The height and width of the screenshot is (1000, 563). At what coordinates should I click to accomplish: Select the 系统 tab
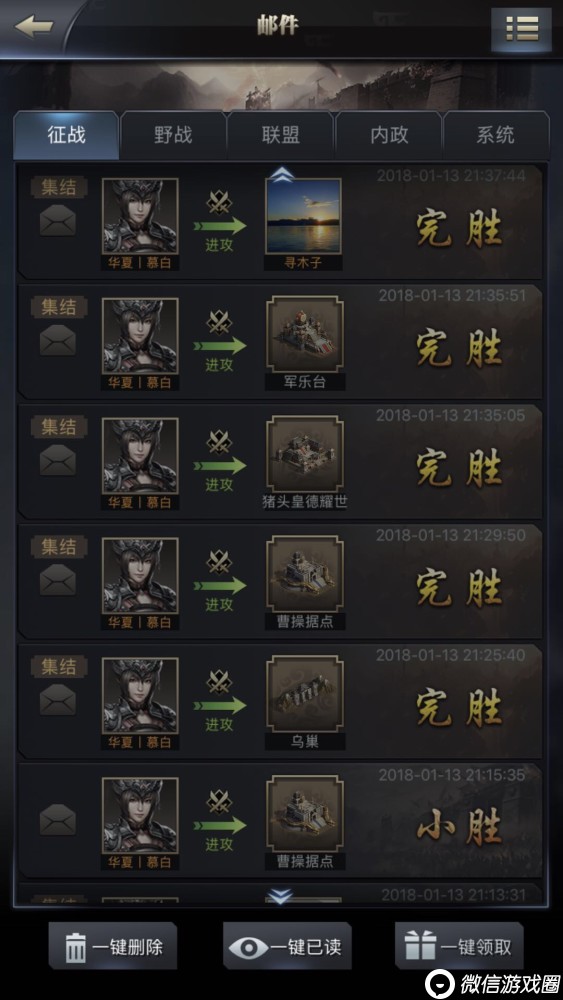pos(496,135)
